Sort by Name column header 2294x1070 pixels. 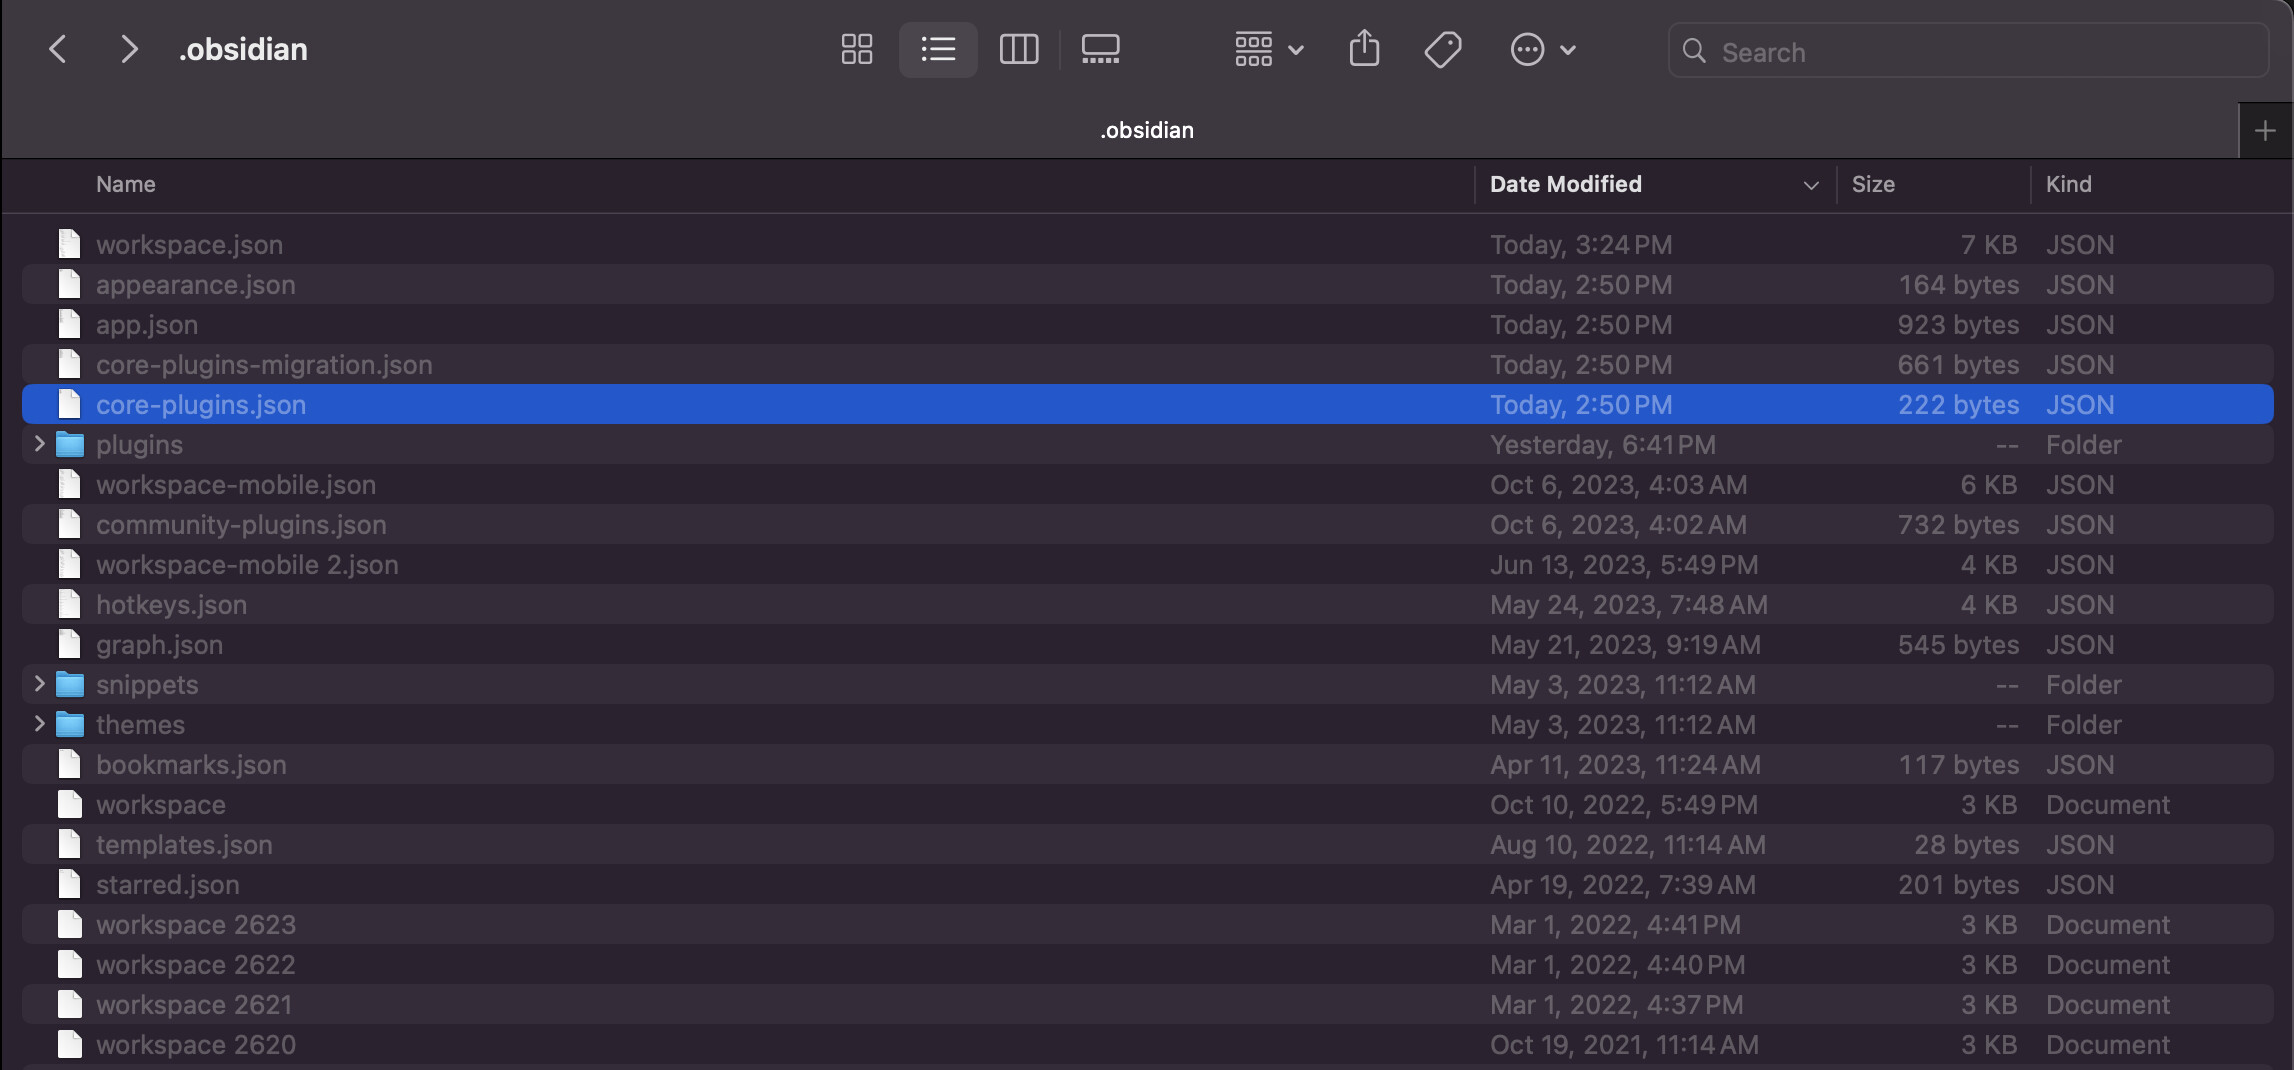pyautogui.click(x=126, y=184)
